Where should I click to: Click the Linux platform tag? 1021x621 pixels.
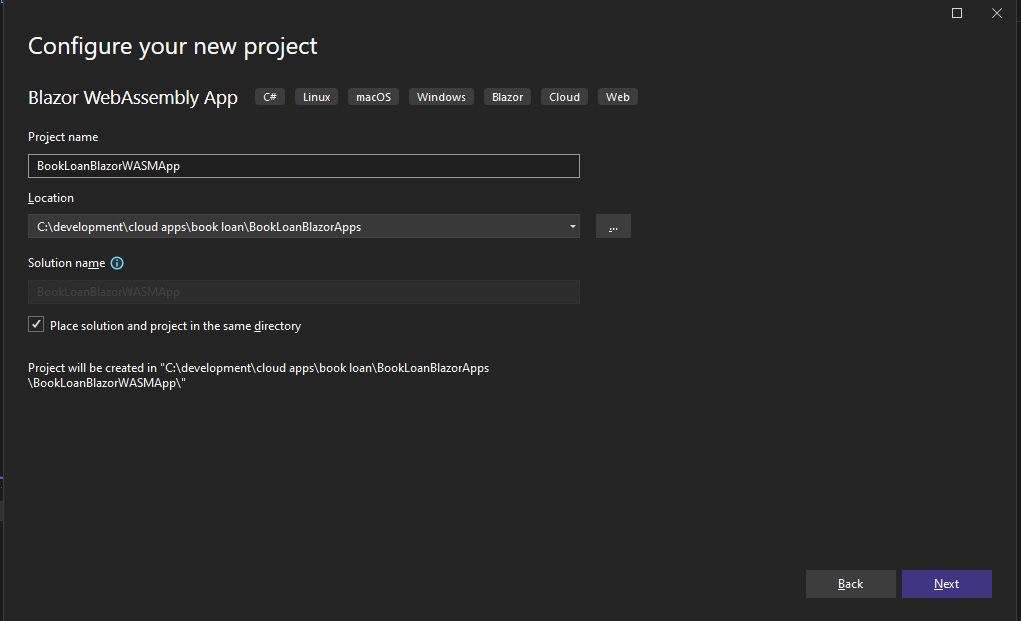point(316,97)
